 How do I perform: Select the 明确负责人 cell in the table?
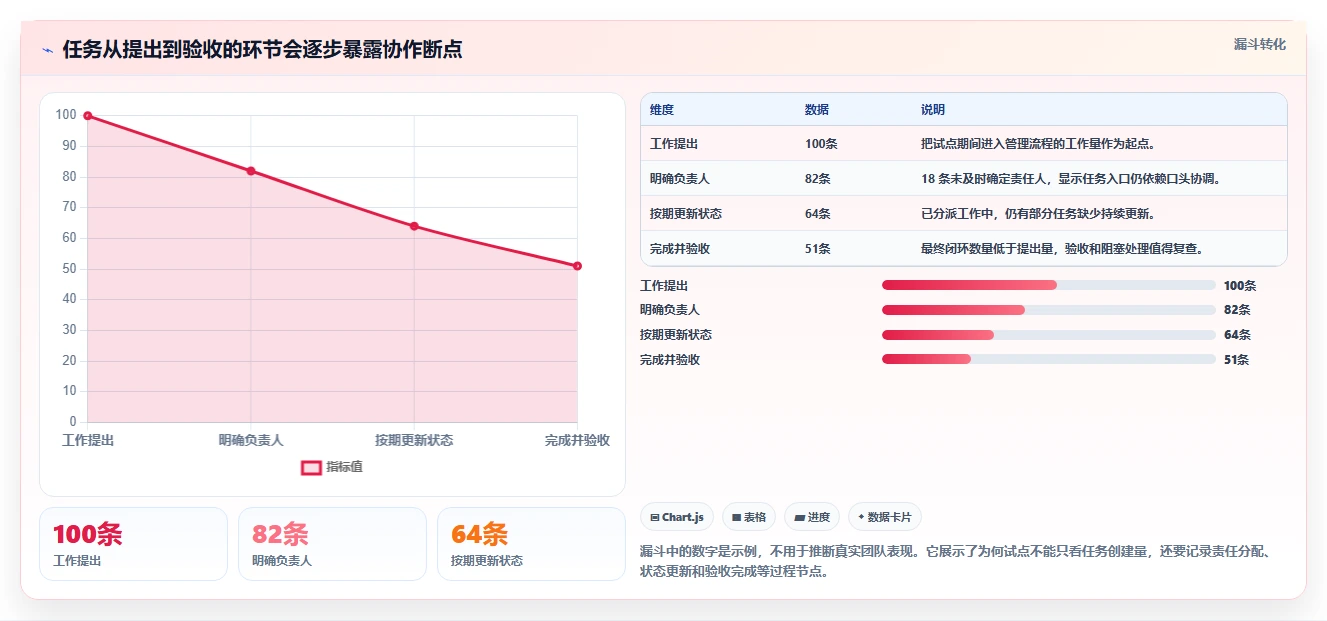pos(680,179)
